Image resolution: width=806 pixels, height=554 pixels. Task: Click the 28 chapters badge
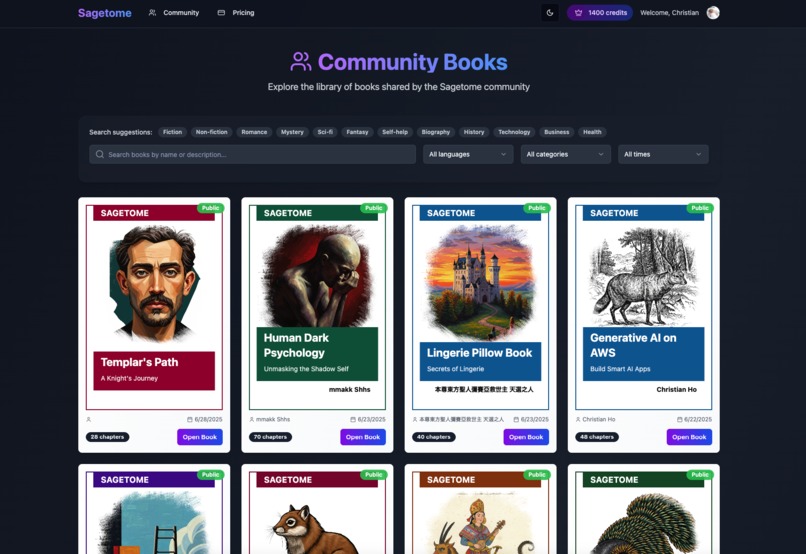tap(107, 437)
